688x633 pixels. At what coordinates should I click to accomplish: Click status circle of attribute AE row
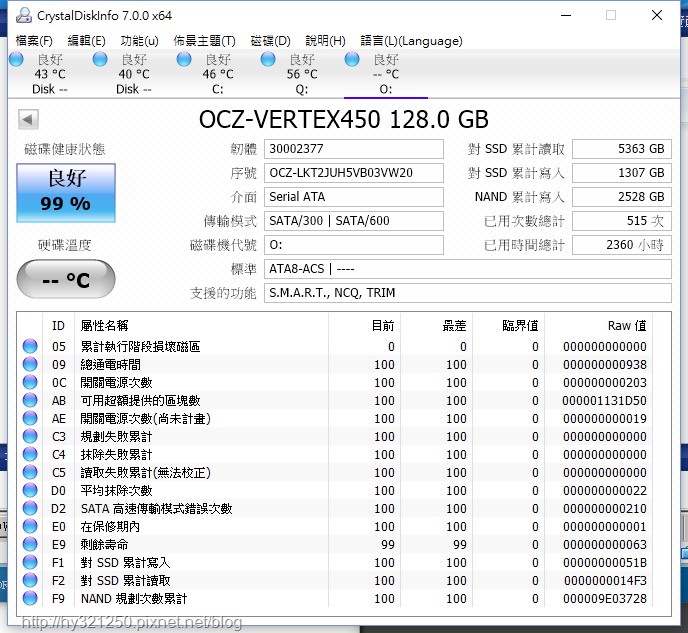point(30,418)
